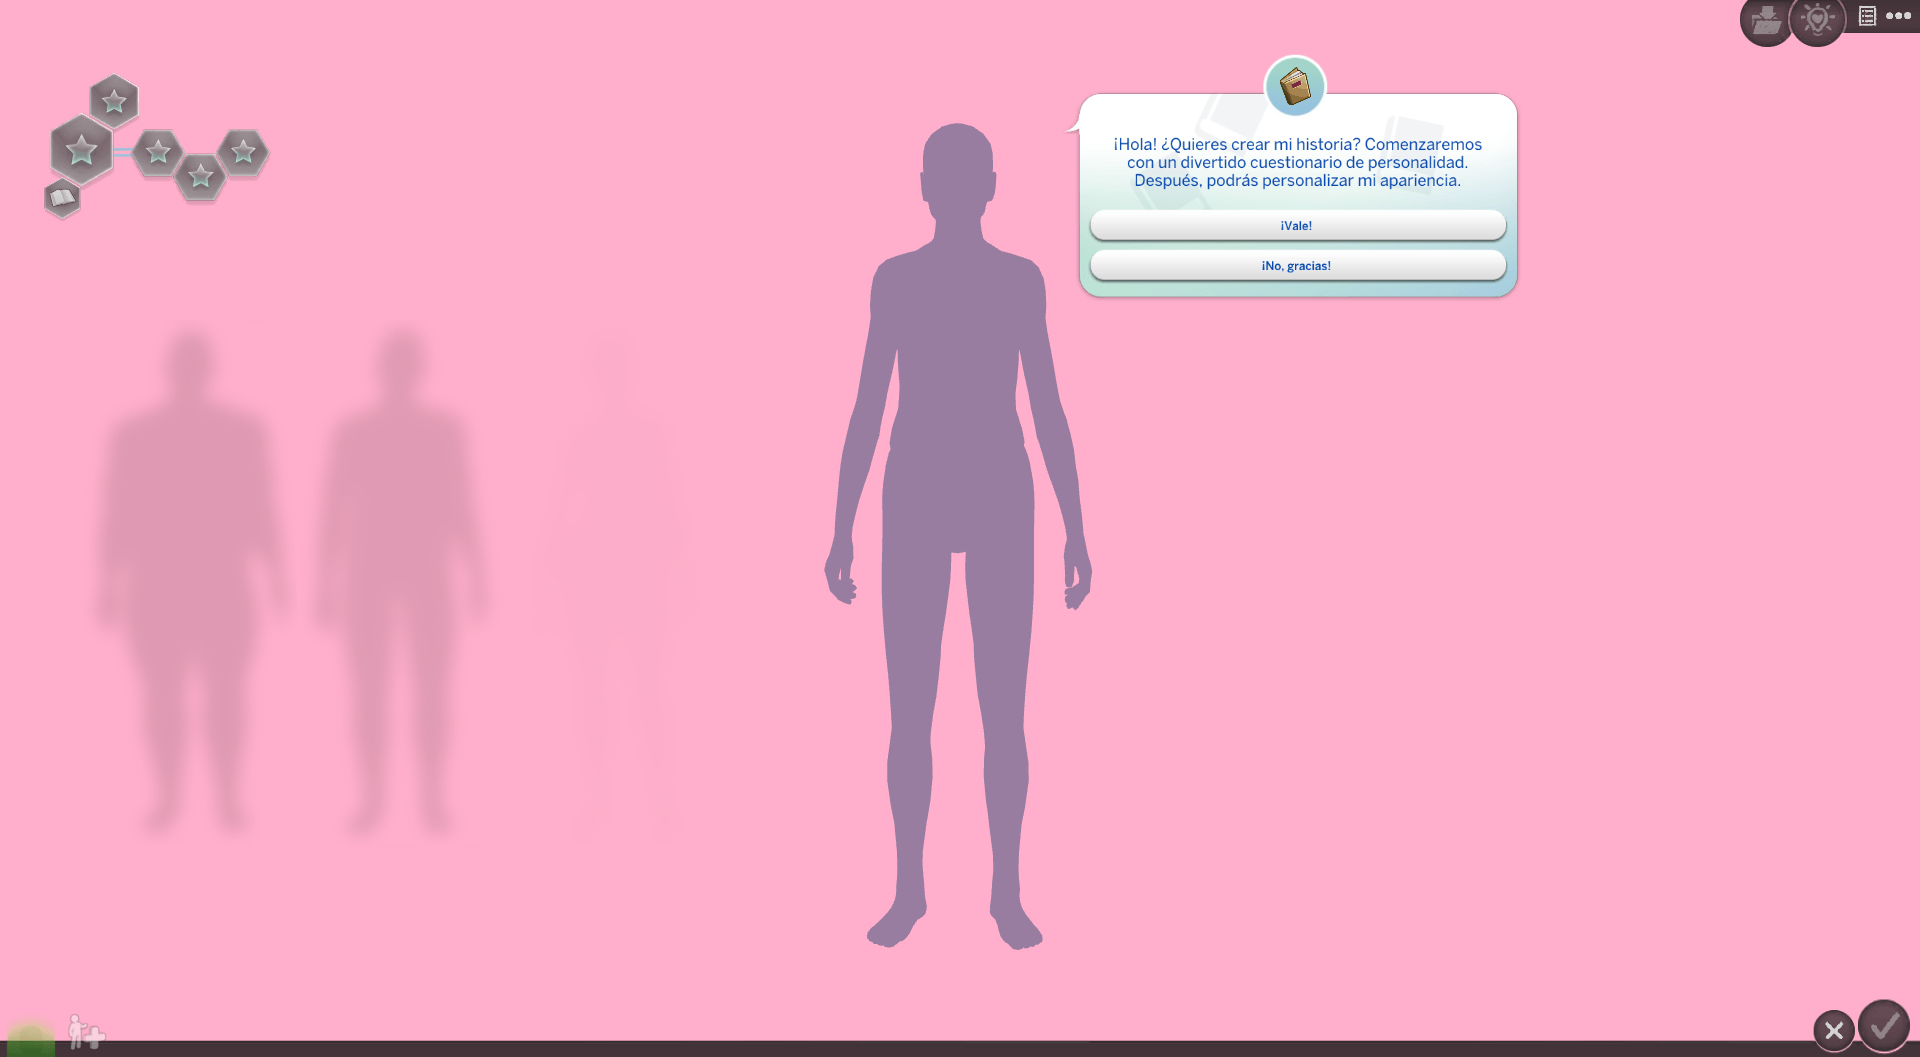
Task: Open the heart lightbulb lessons icon
Action: pos(1817,21)
